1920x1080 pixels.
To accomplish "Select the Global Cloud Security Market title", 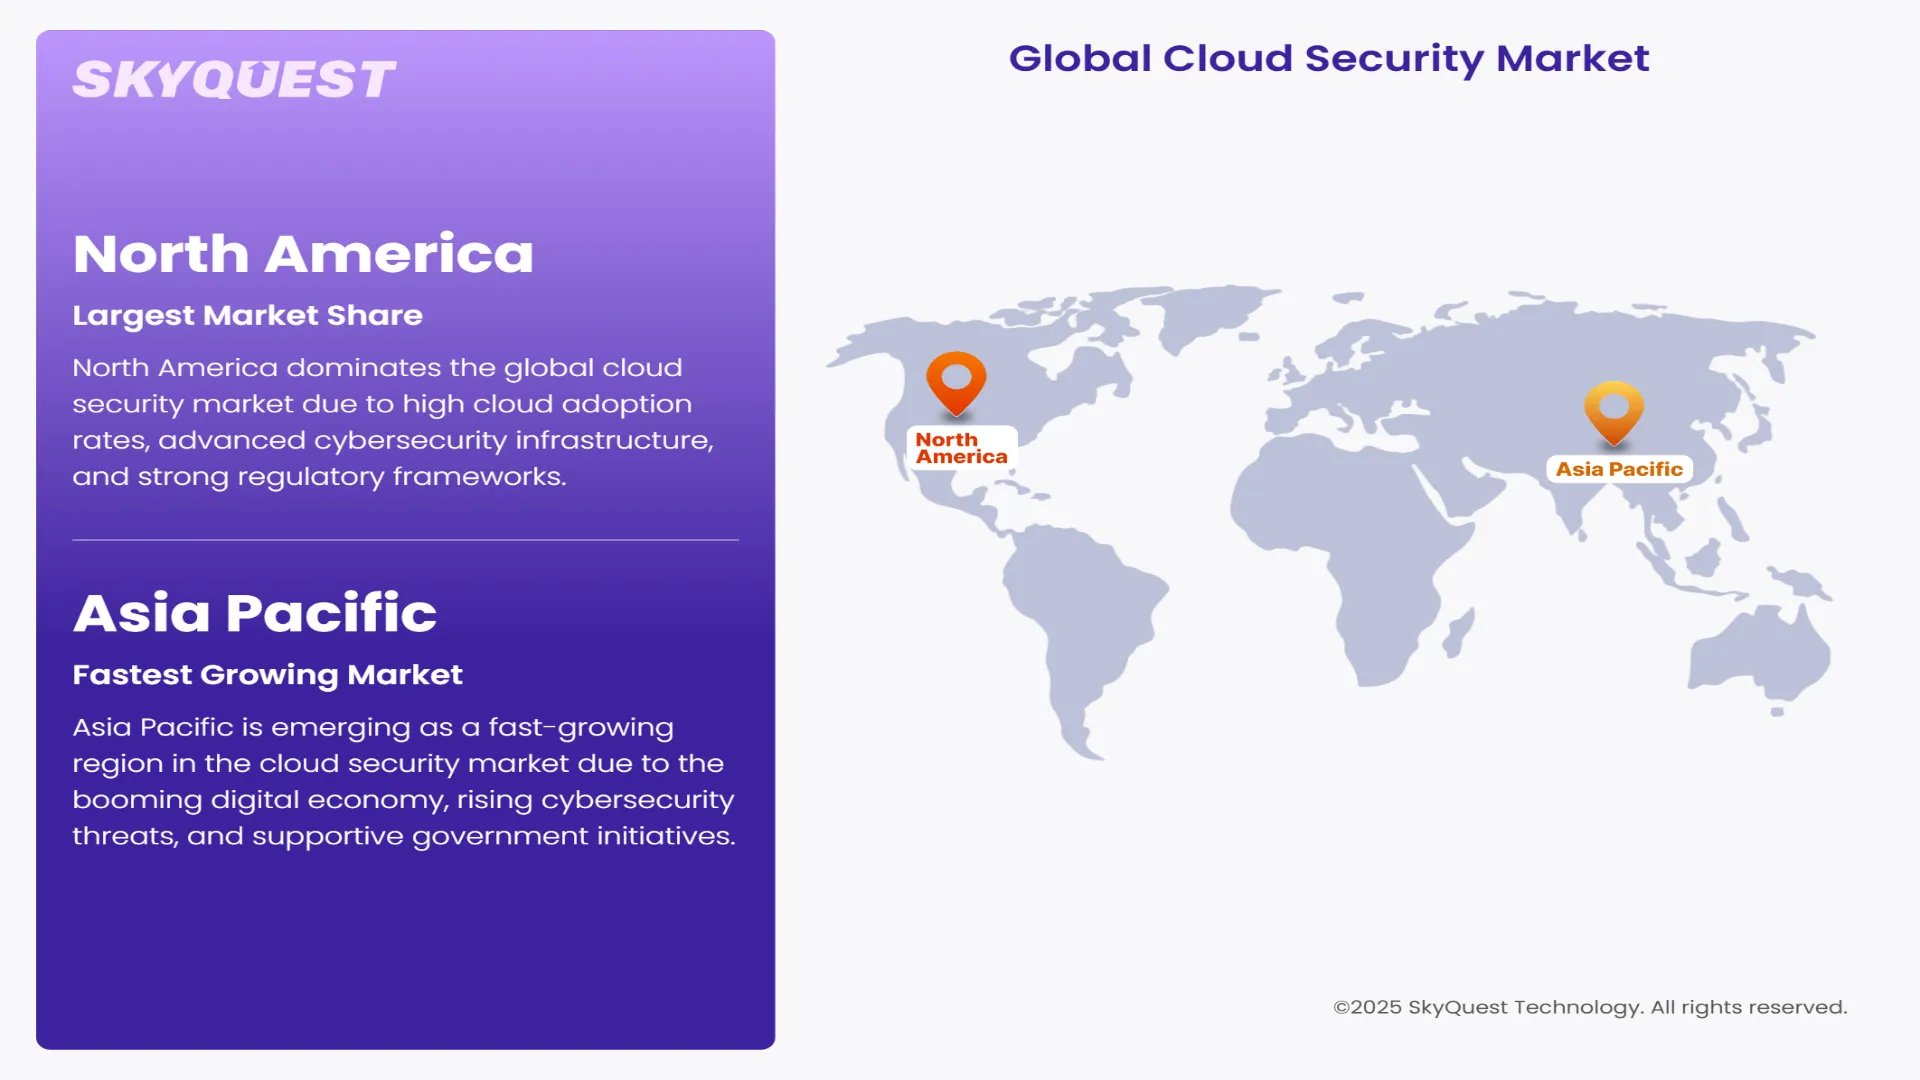I will point(1329,58).
